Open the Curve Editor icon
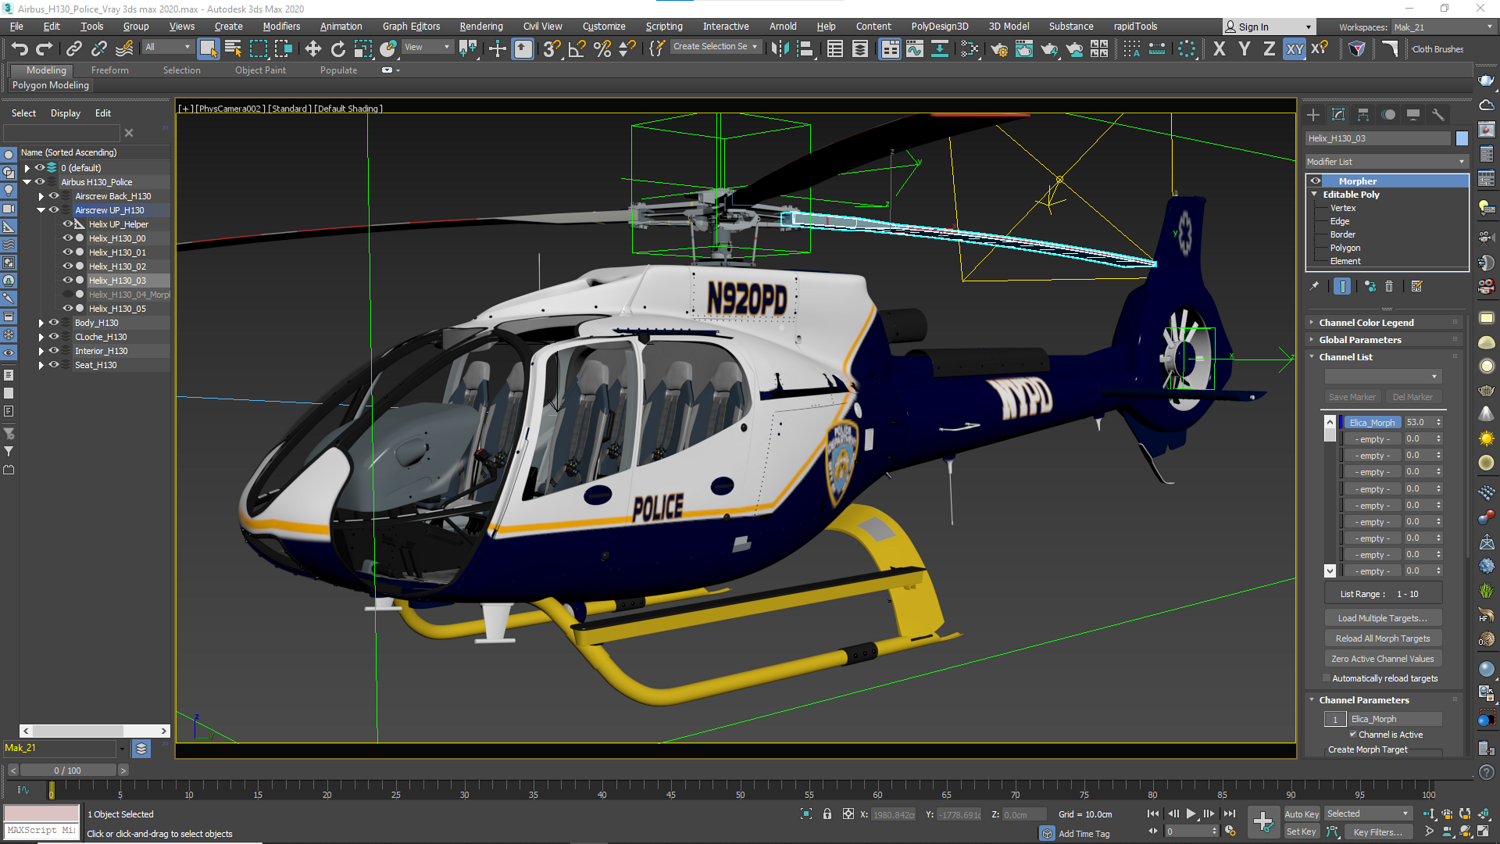This screenshot has height=844, width=1500. [915, 48]
